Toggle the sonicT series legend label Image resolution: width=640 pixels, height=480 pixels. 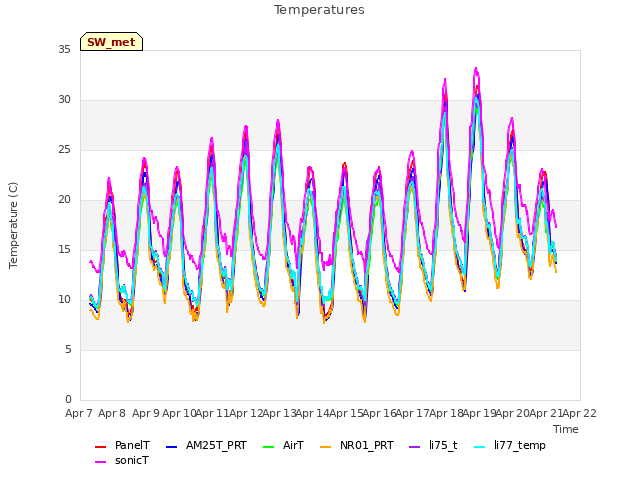pos(131,460)
